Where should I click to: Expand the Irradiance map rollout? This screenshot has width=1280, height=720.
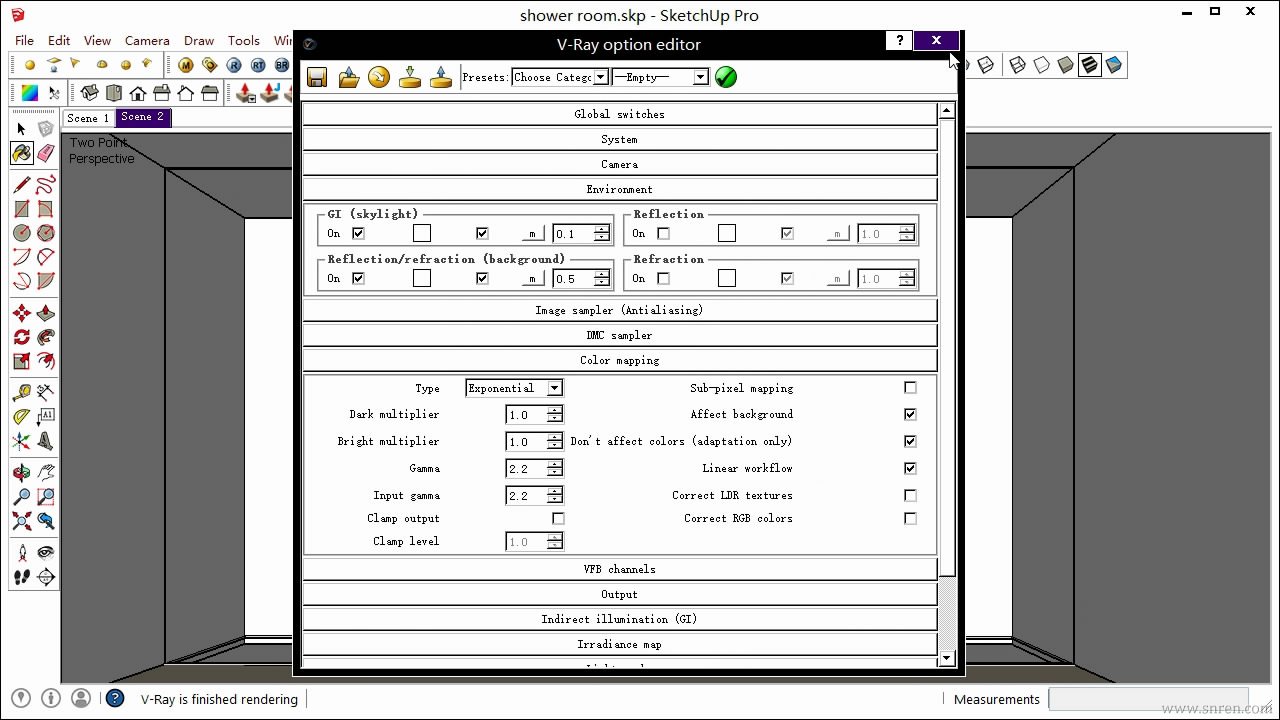coord(619,644)
